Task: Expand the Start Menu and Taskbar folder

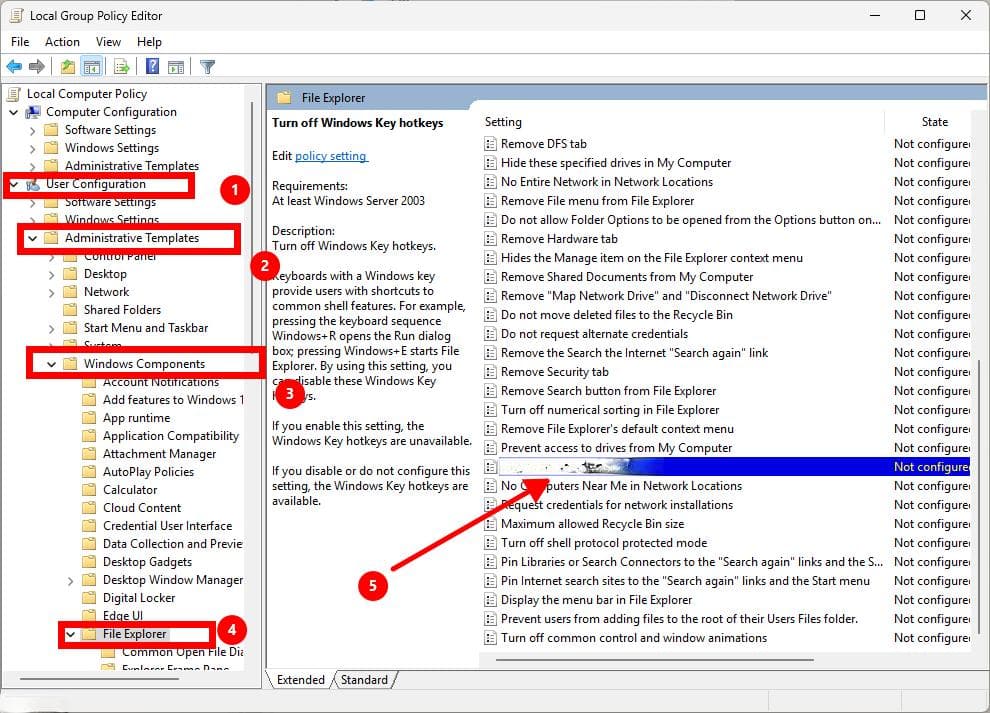Action: [51, 328]
